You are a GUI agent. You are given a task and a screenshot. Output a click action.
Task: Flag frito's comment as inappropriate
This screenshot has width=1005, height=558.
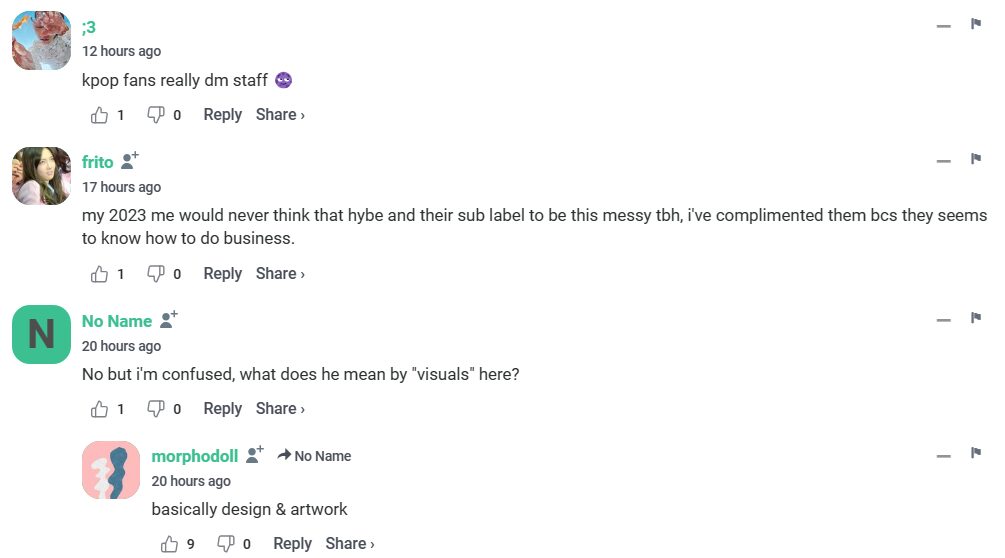click(976, 160)
